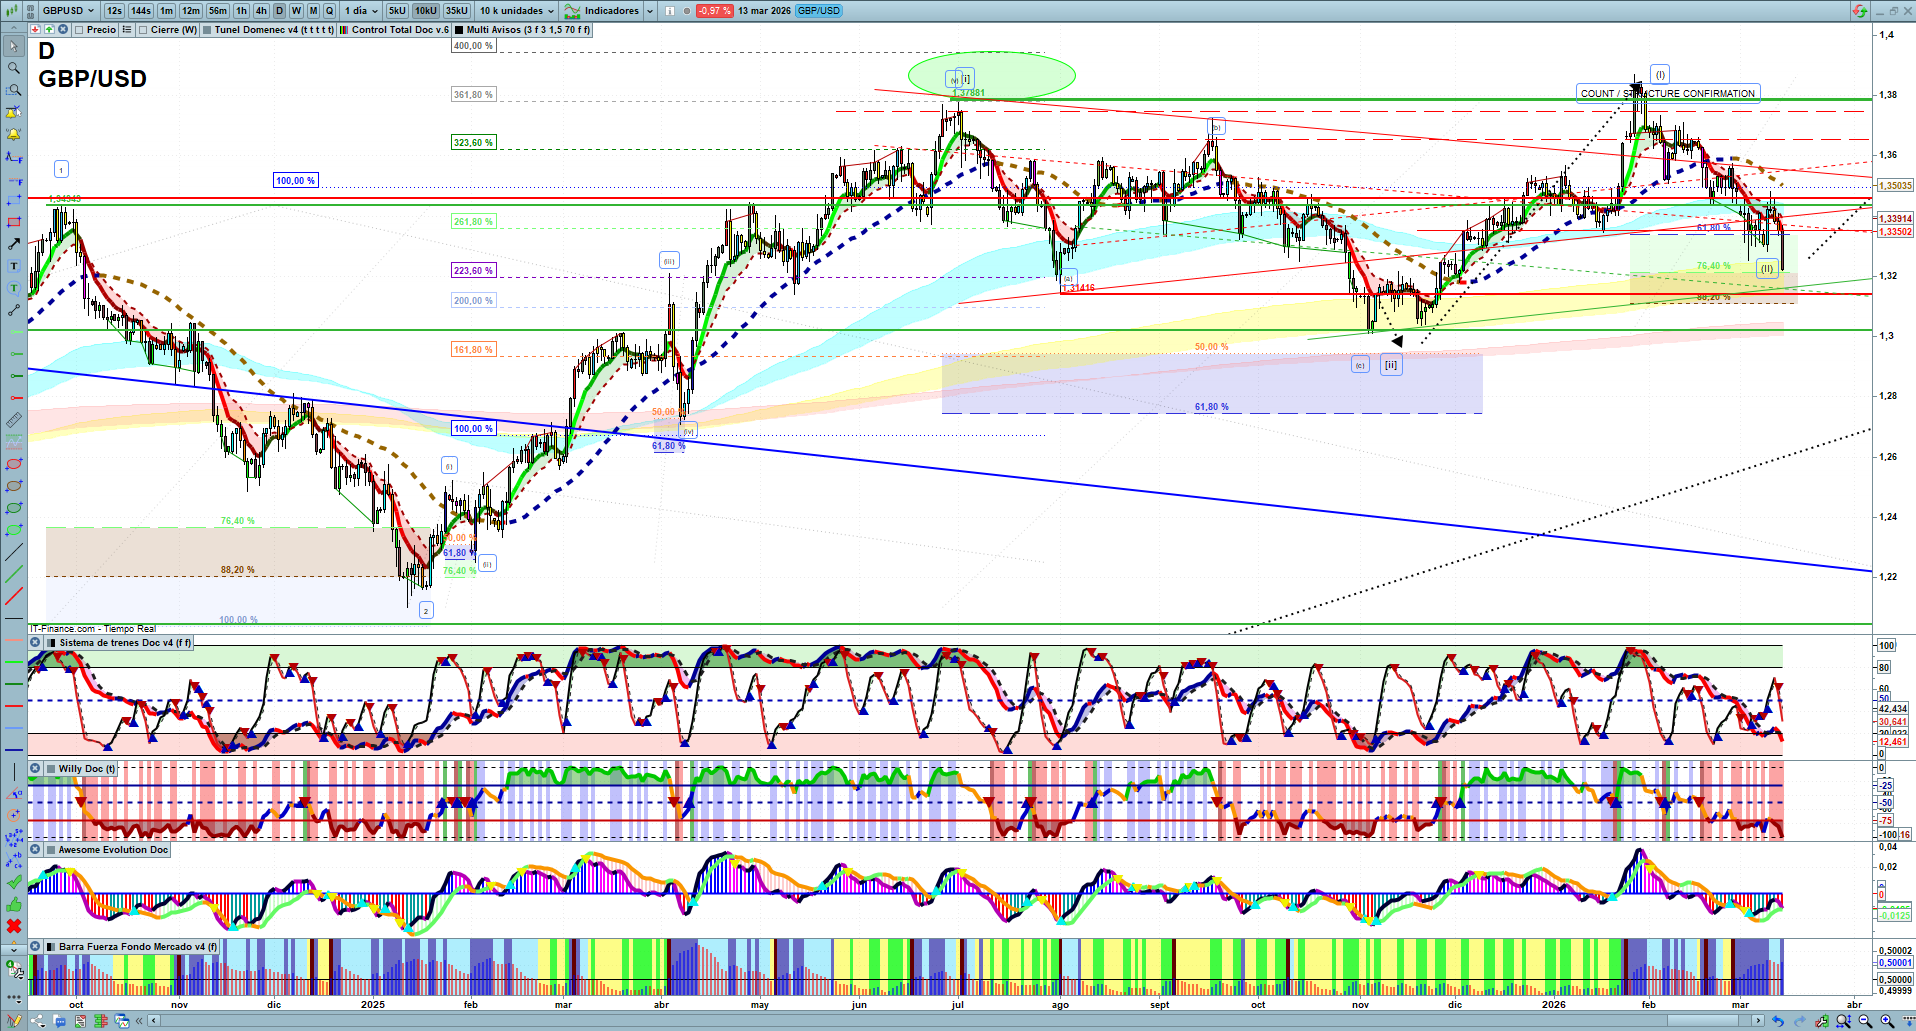Viewport: 1916px width, 1031px height.
Task: Toggle the Precio checkbox
Action: tap(79, 30)
